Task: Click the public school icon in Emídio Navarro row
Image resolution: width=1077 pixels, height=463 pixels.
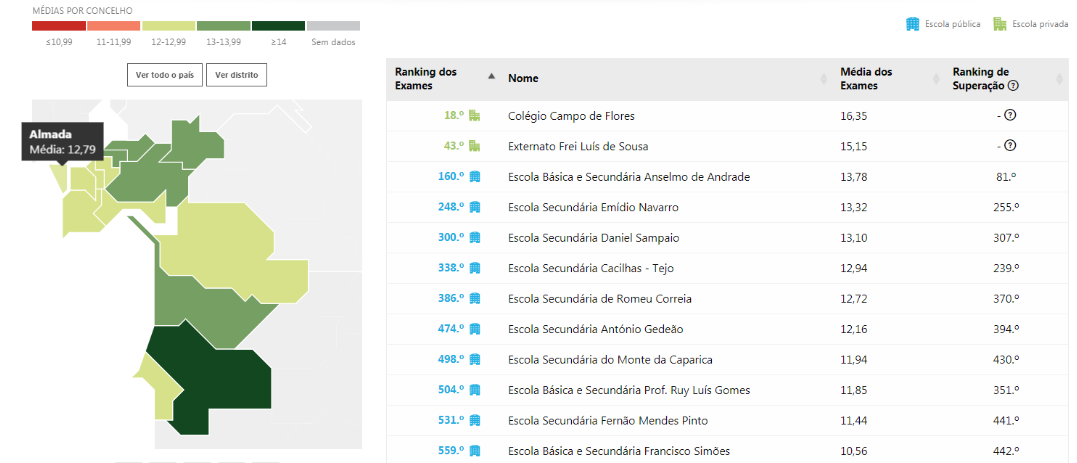Action: pos(475,207)
